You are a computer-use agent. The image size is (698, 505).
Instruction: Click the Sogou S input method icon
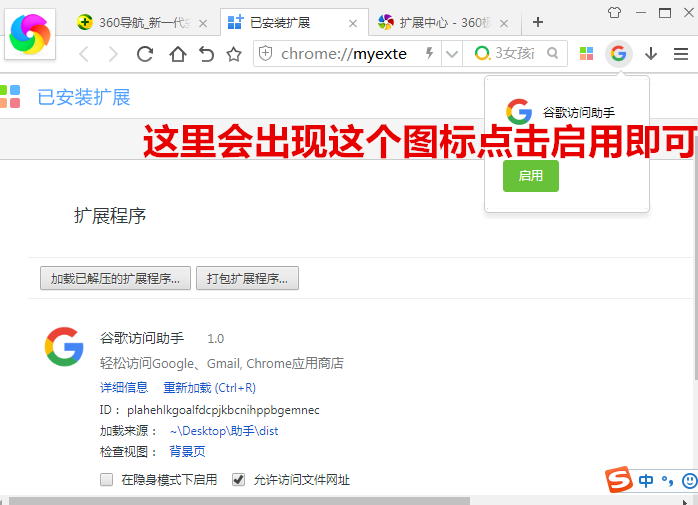(x=619, y=480)
